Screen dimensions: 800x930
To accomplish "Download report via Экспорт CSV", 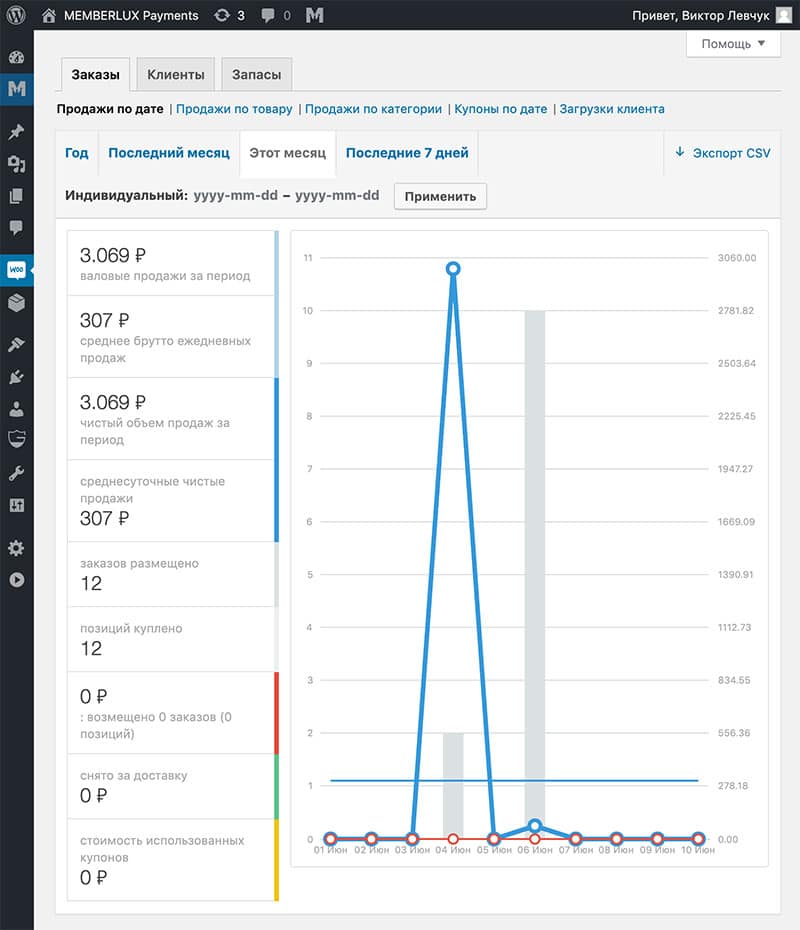I will click(722, 153).
